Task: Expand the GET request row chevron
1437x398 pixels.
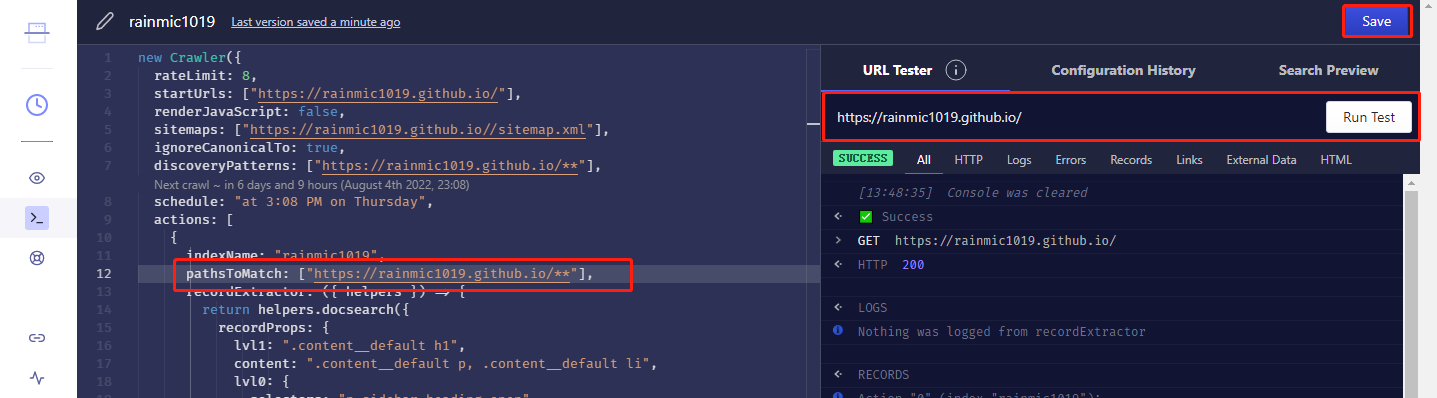Action: tap(838, 241)
